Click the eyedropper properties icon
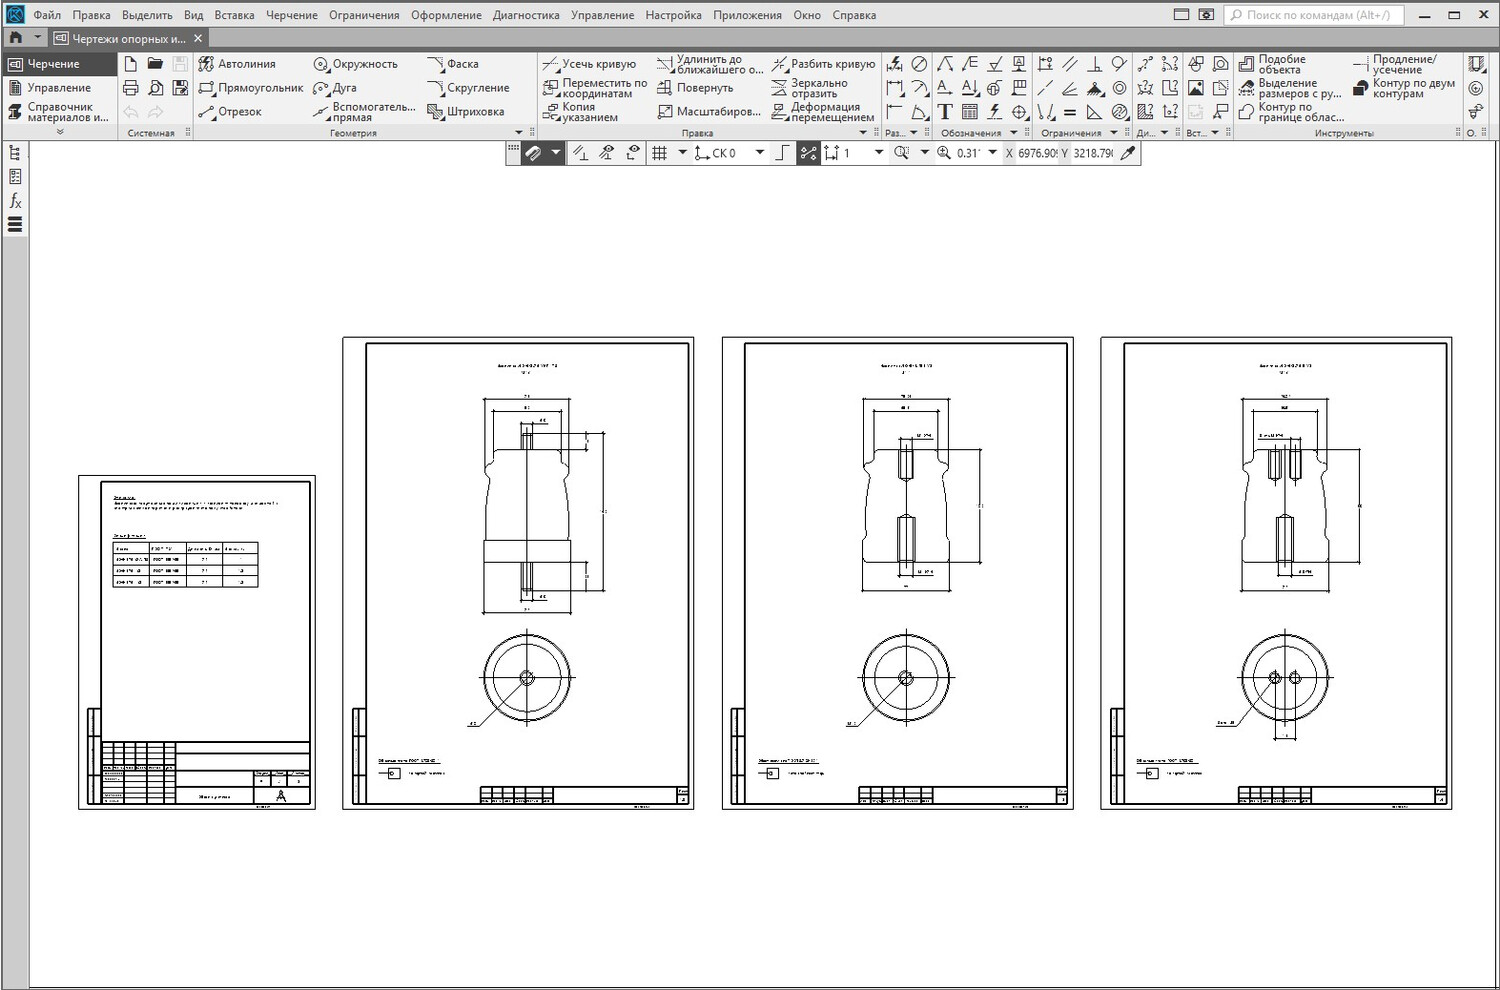 point(1128,153)
